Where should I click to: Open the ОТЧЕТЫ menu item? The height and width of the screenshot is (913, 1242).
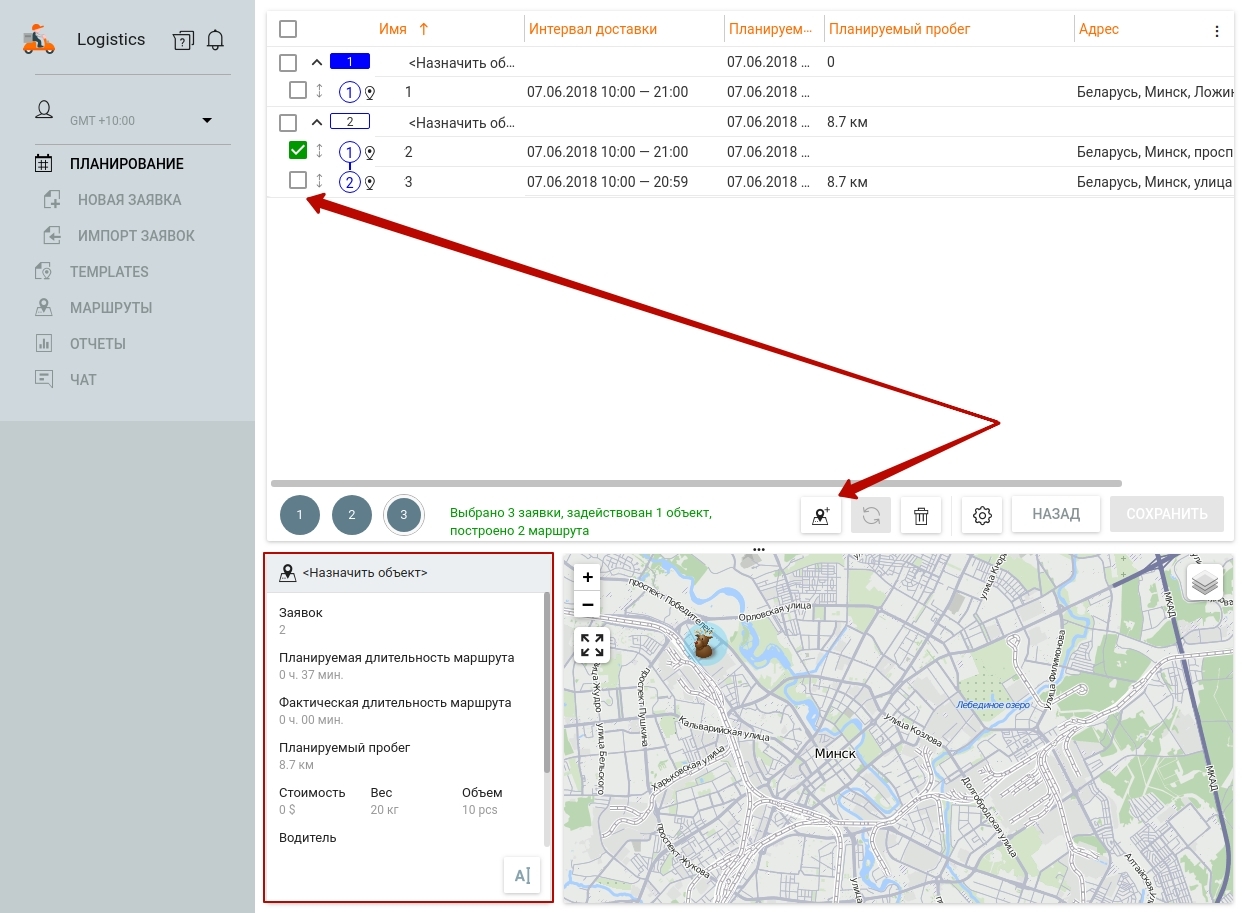coord(98,344)
